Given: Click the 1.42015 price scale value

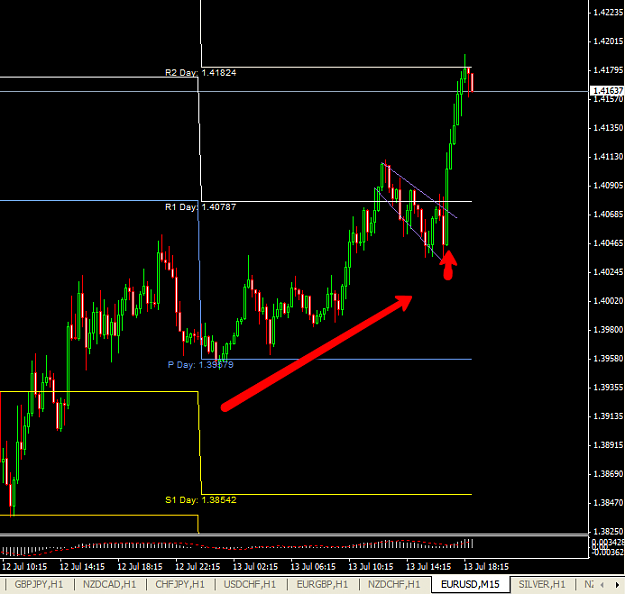Looking at the screenshot, I should point(608,41).
